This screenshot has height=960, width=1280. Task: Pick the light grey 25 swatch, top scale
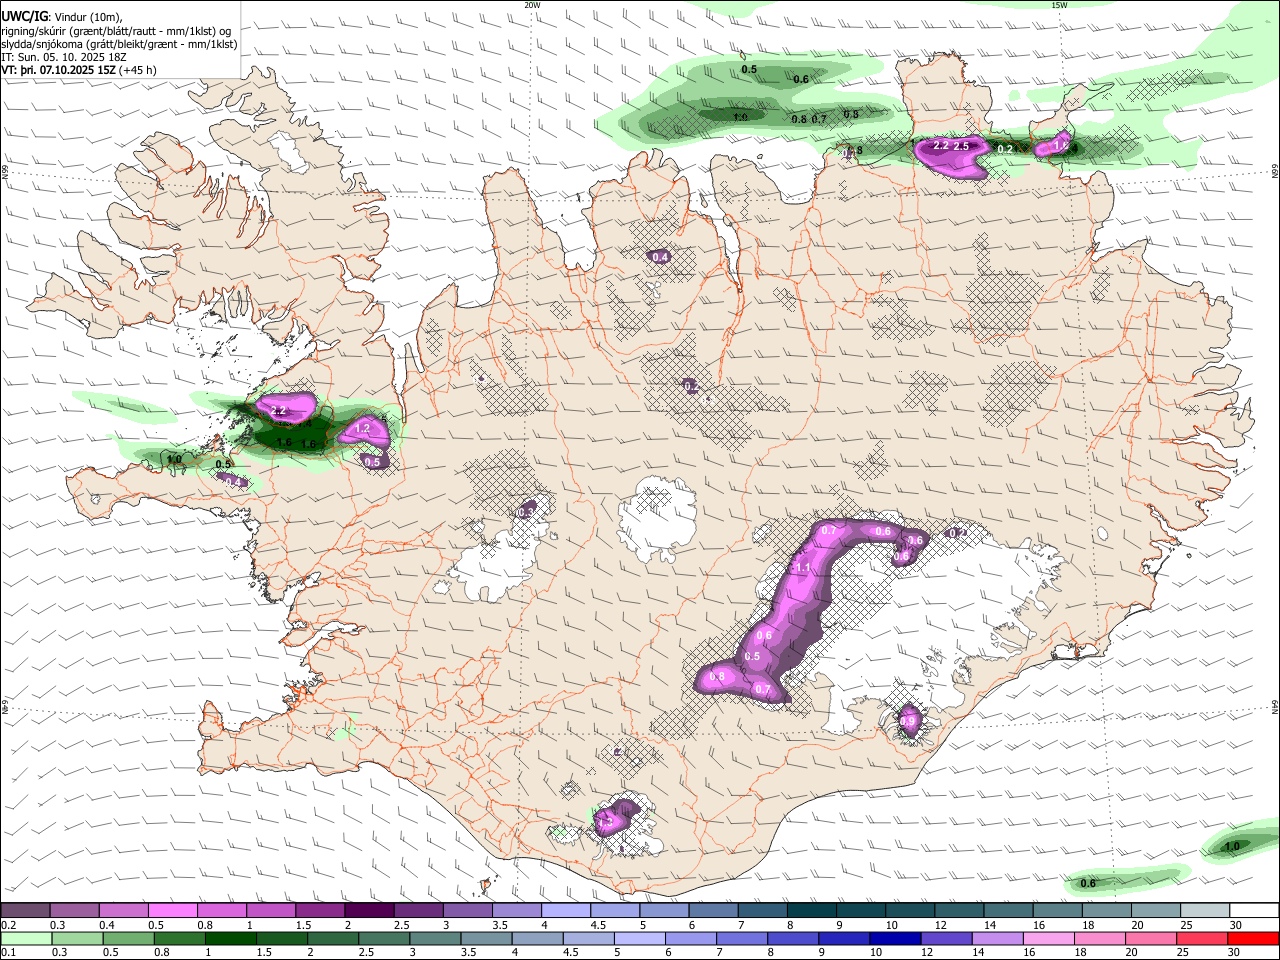point(1205,911)
